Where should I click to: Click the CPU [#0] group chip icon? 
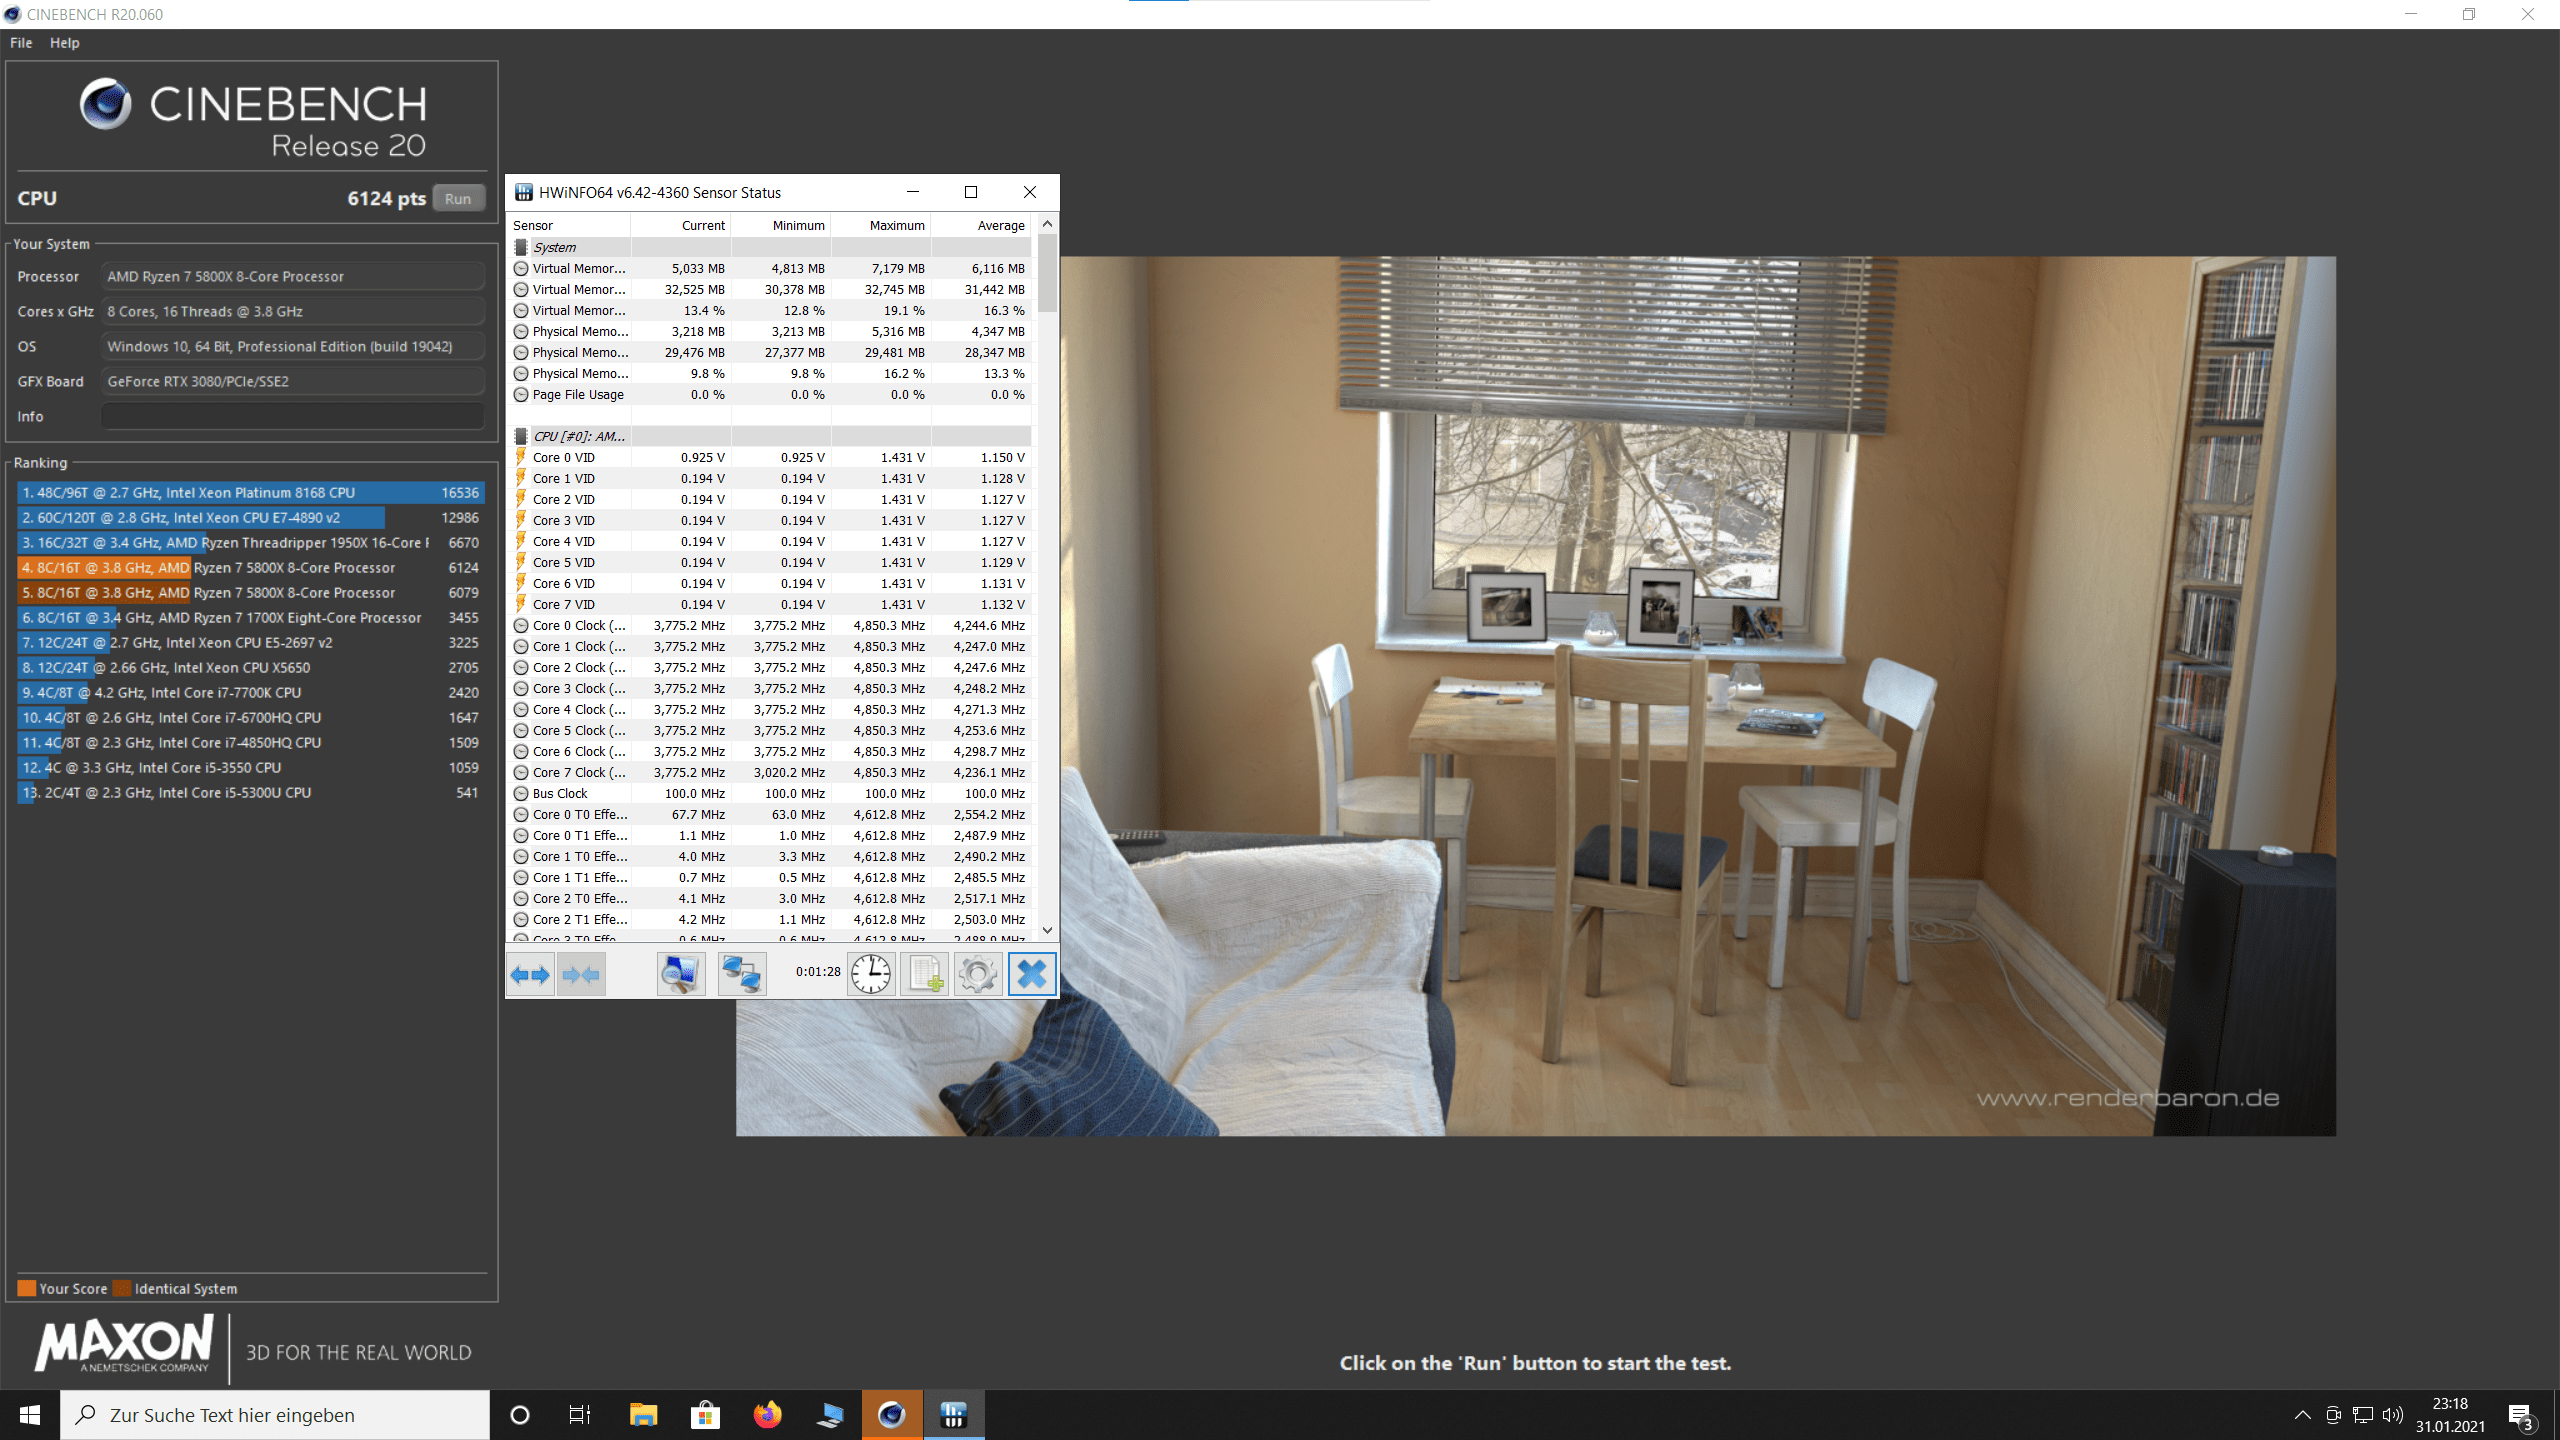point(521,436)
